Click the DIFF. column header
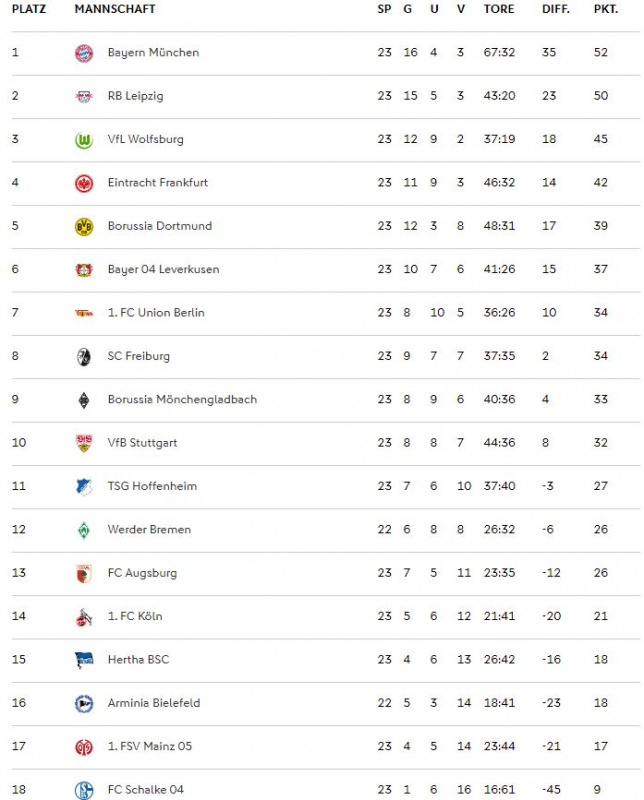This screenshot has width=644, height=800. 556,9
